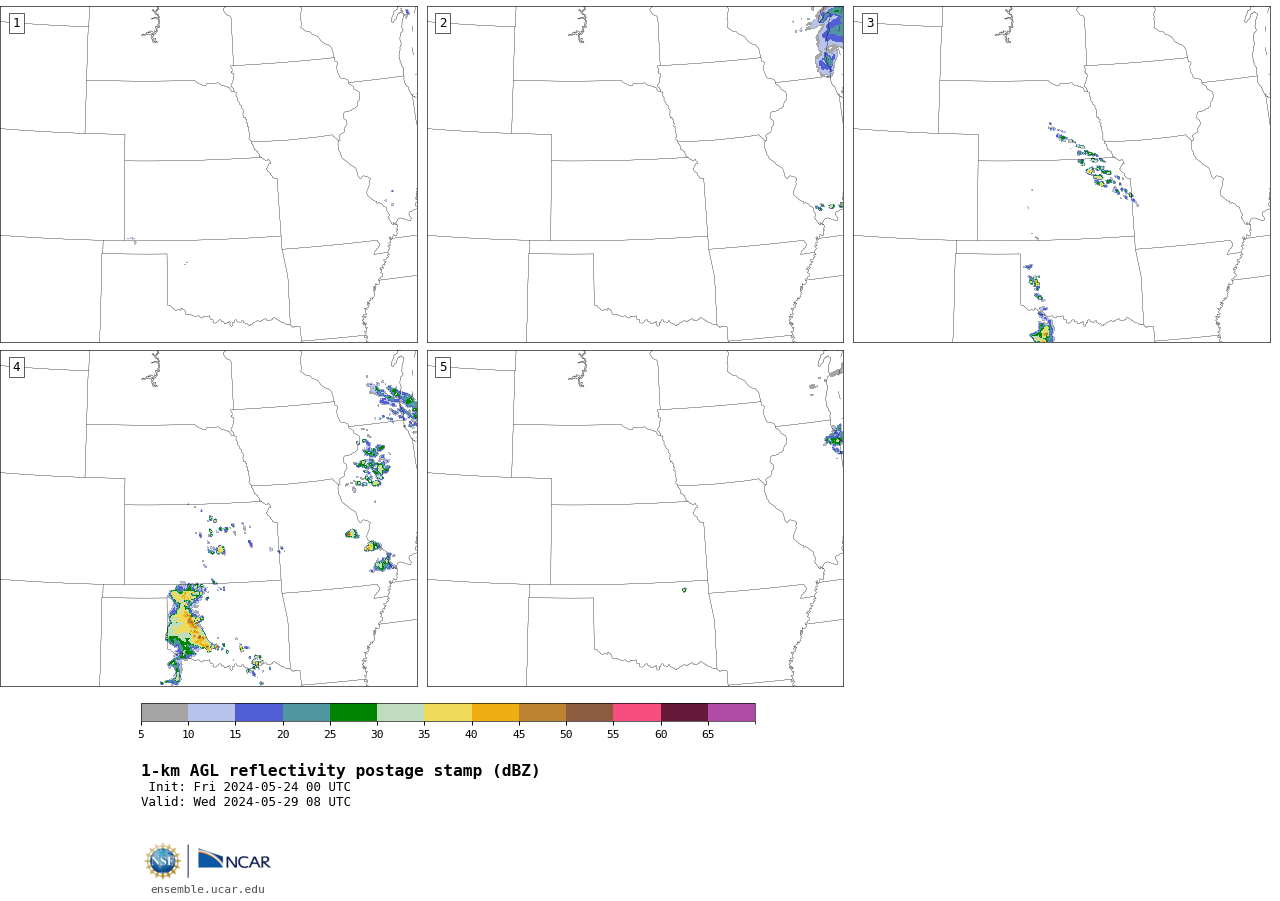Click the dark green 25-30 dBZ swatch
1280x901 pixels.
353,712
